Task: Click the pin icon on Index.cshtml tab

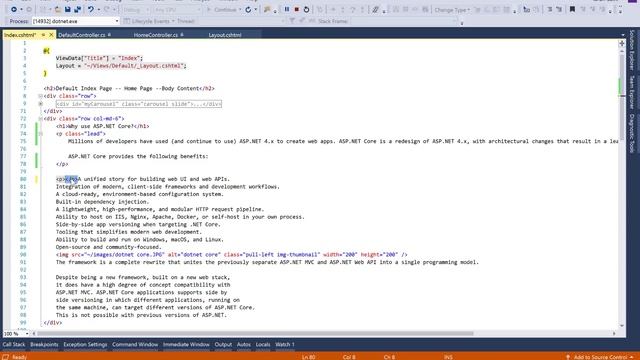Action: pyautogui.click(x=43, y=35)
